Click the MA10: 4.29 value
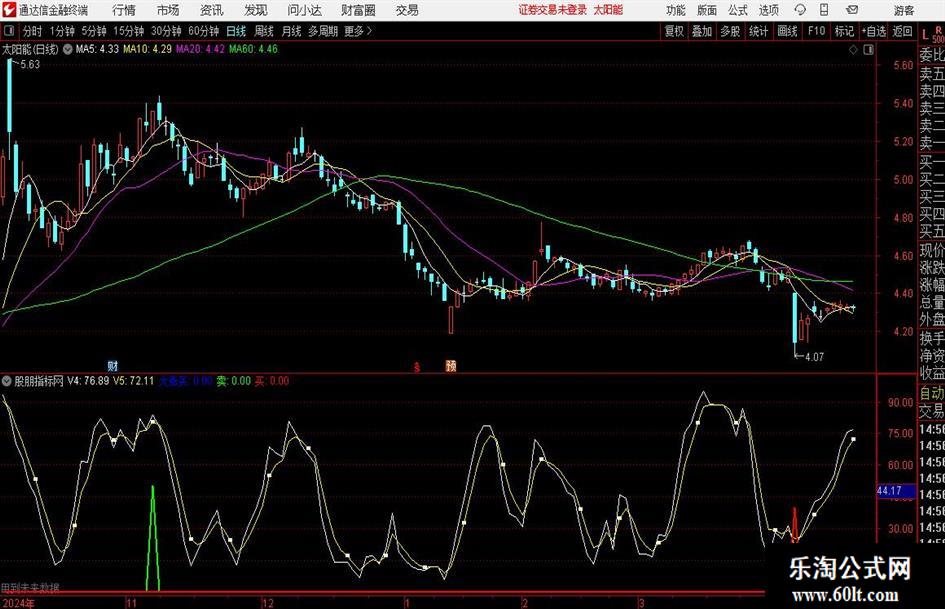This screenshot has height=609, width=945. (x=147, y=49)
